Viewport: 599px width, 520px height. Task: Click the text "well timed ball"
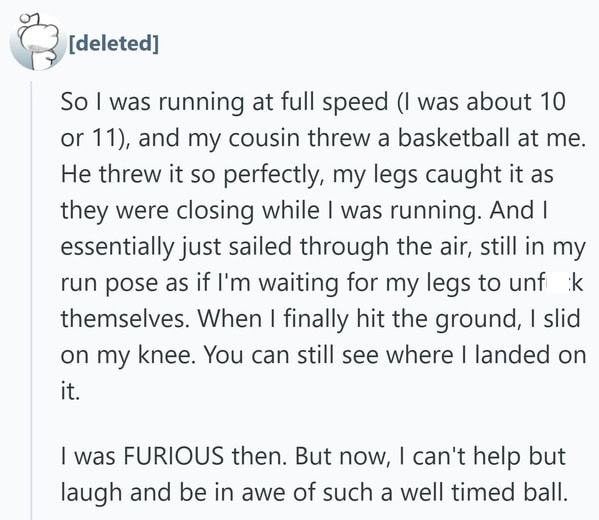pos(483,492)
